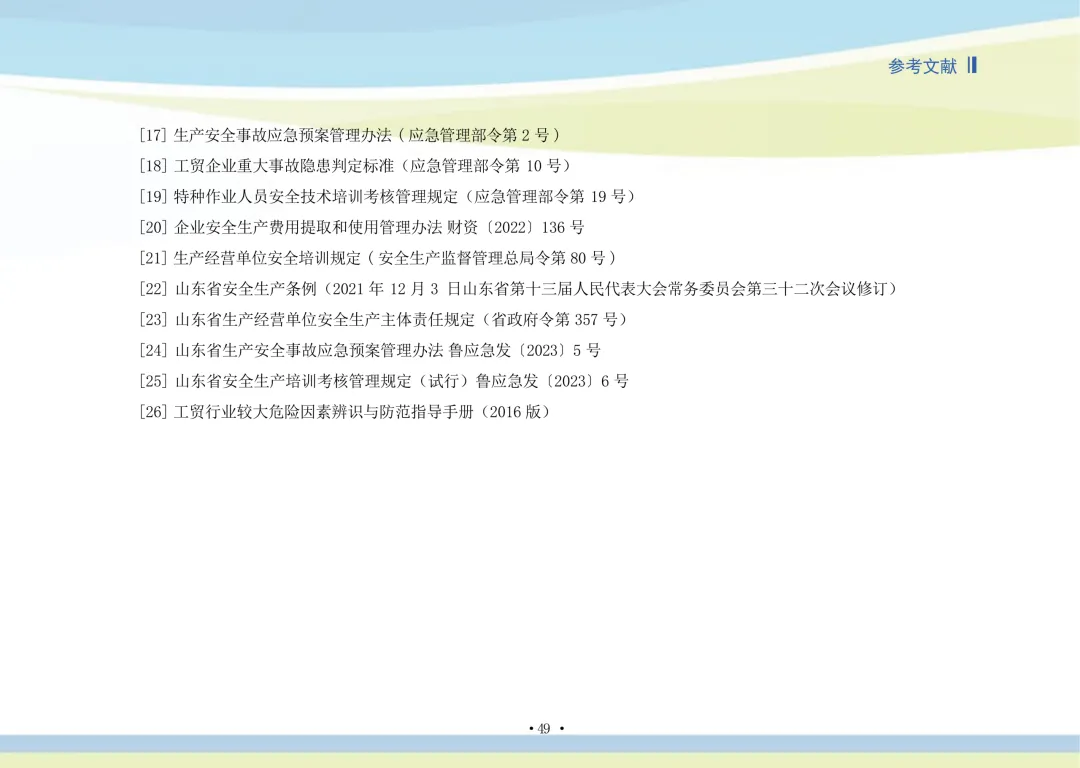Select reference [17] 生产安全事故应急预案管理办法

[x=351, y=135]
